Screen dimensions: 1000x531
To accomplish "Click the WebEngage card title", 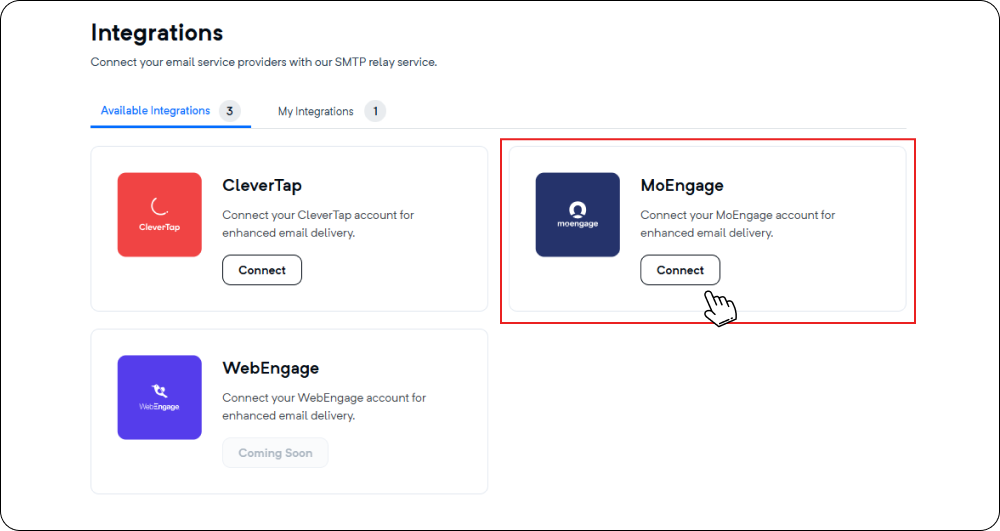I will point(270,368).
